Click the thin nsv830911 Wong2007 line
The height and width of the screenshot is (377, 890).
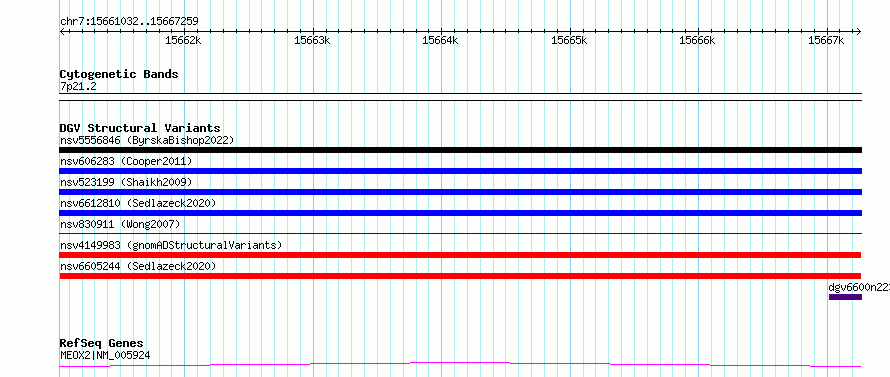460,233
